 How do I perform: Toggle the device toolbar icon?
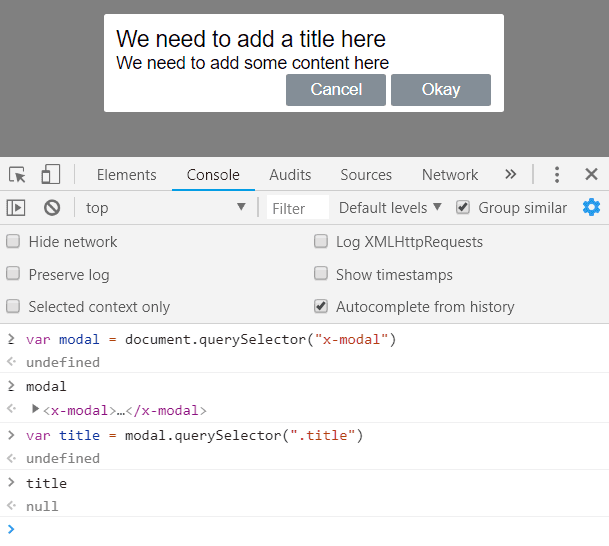(50, 175)
